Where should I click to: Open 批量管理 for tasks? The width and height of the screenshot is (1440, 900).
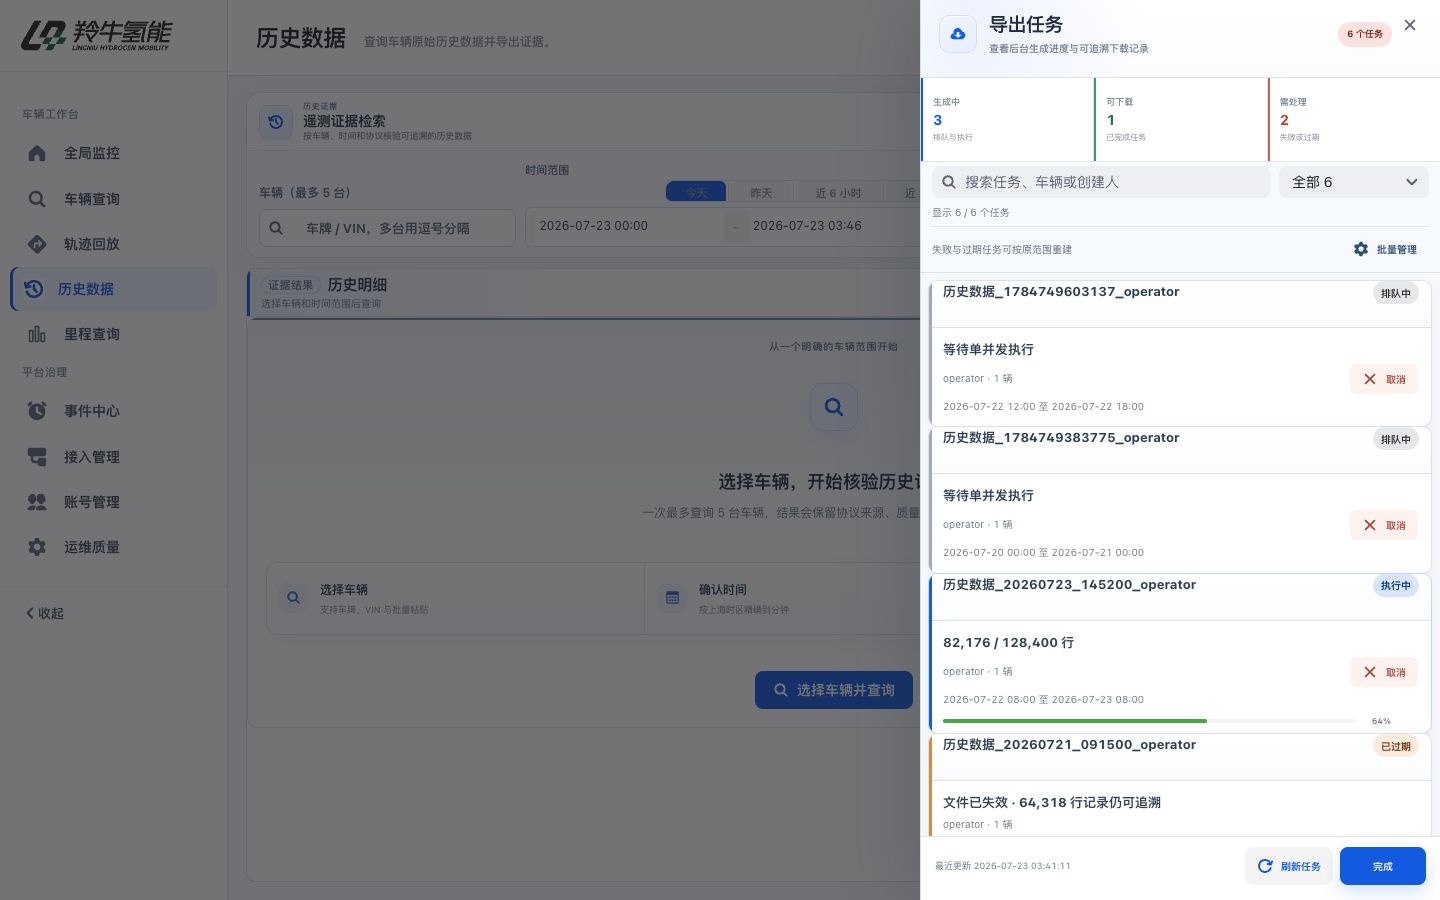click(x=1385, y=249)
